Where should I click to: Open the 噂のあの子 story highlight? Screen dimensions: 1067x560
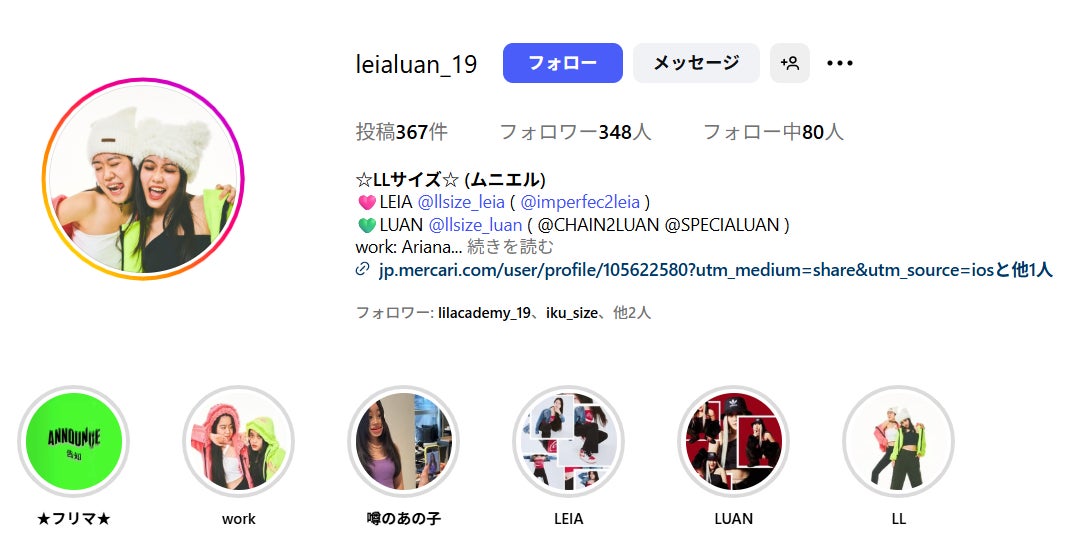[404, 441]
